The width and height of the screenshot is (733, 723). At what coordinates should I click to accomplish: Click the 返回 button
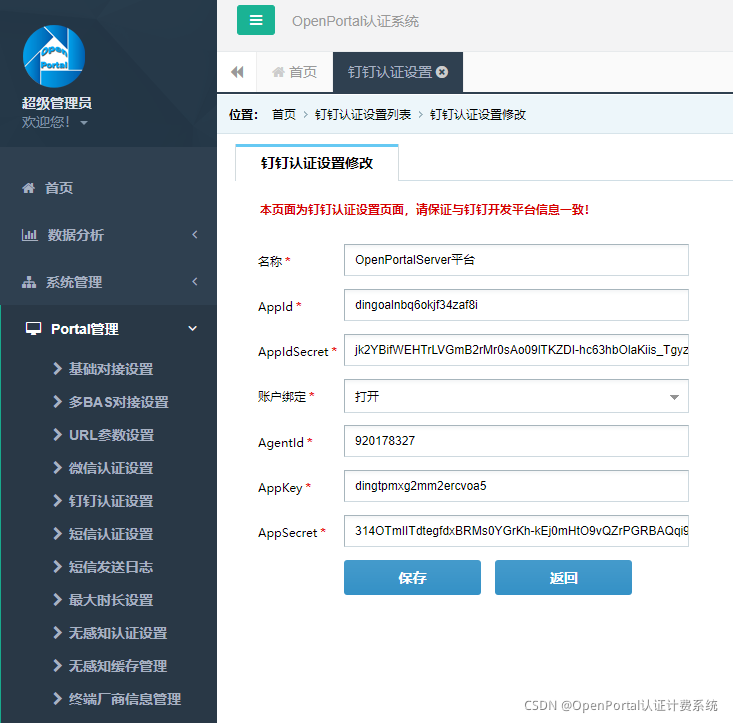pos(563,578)
